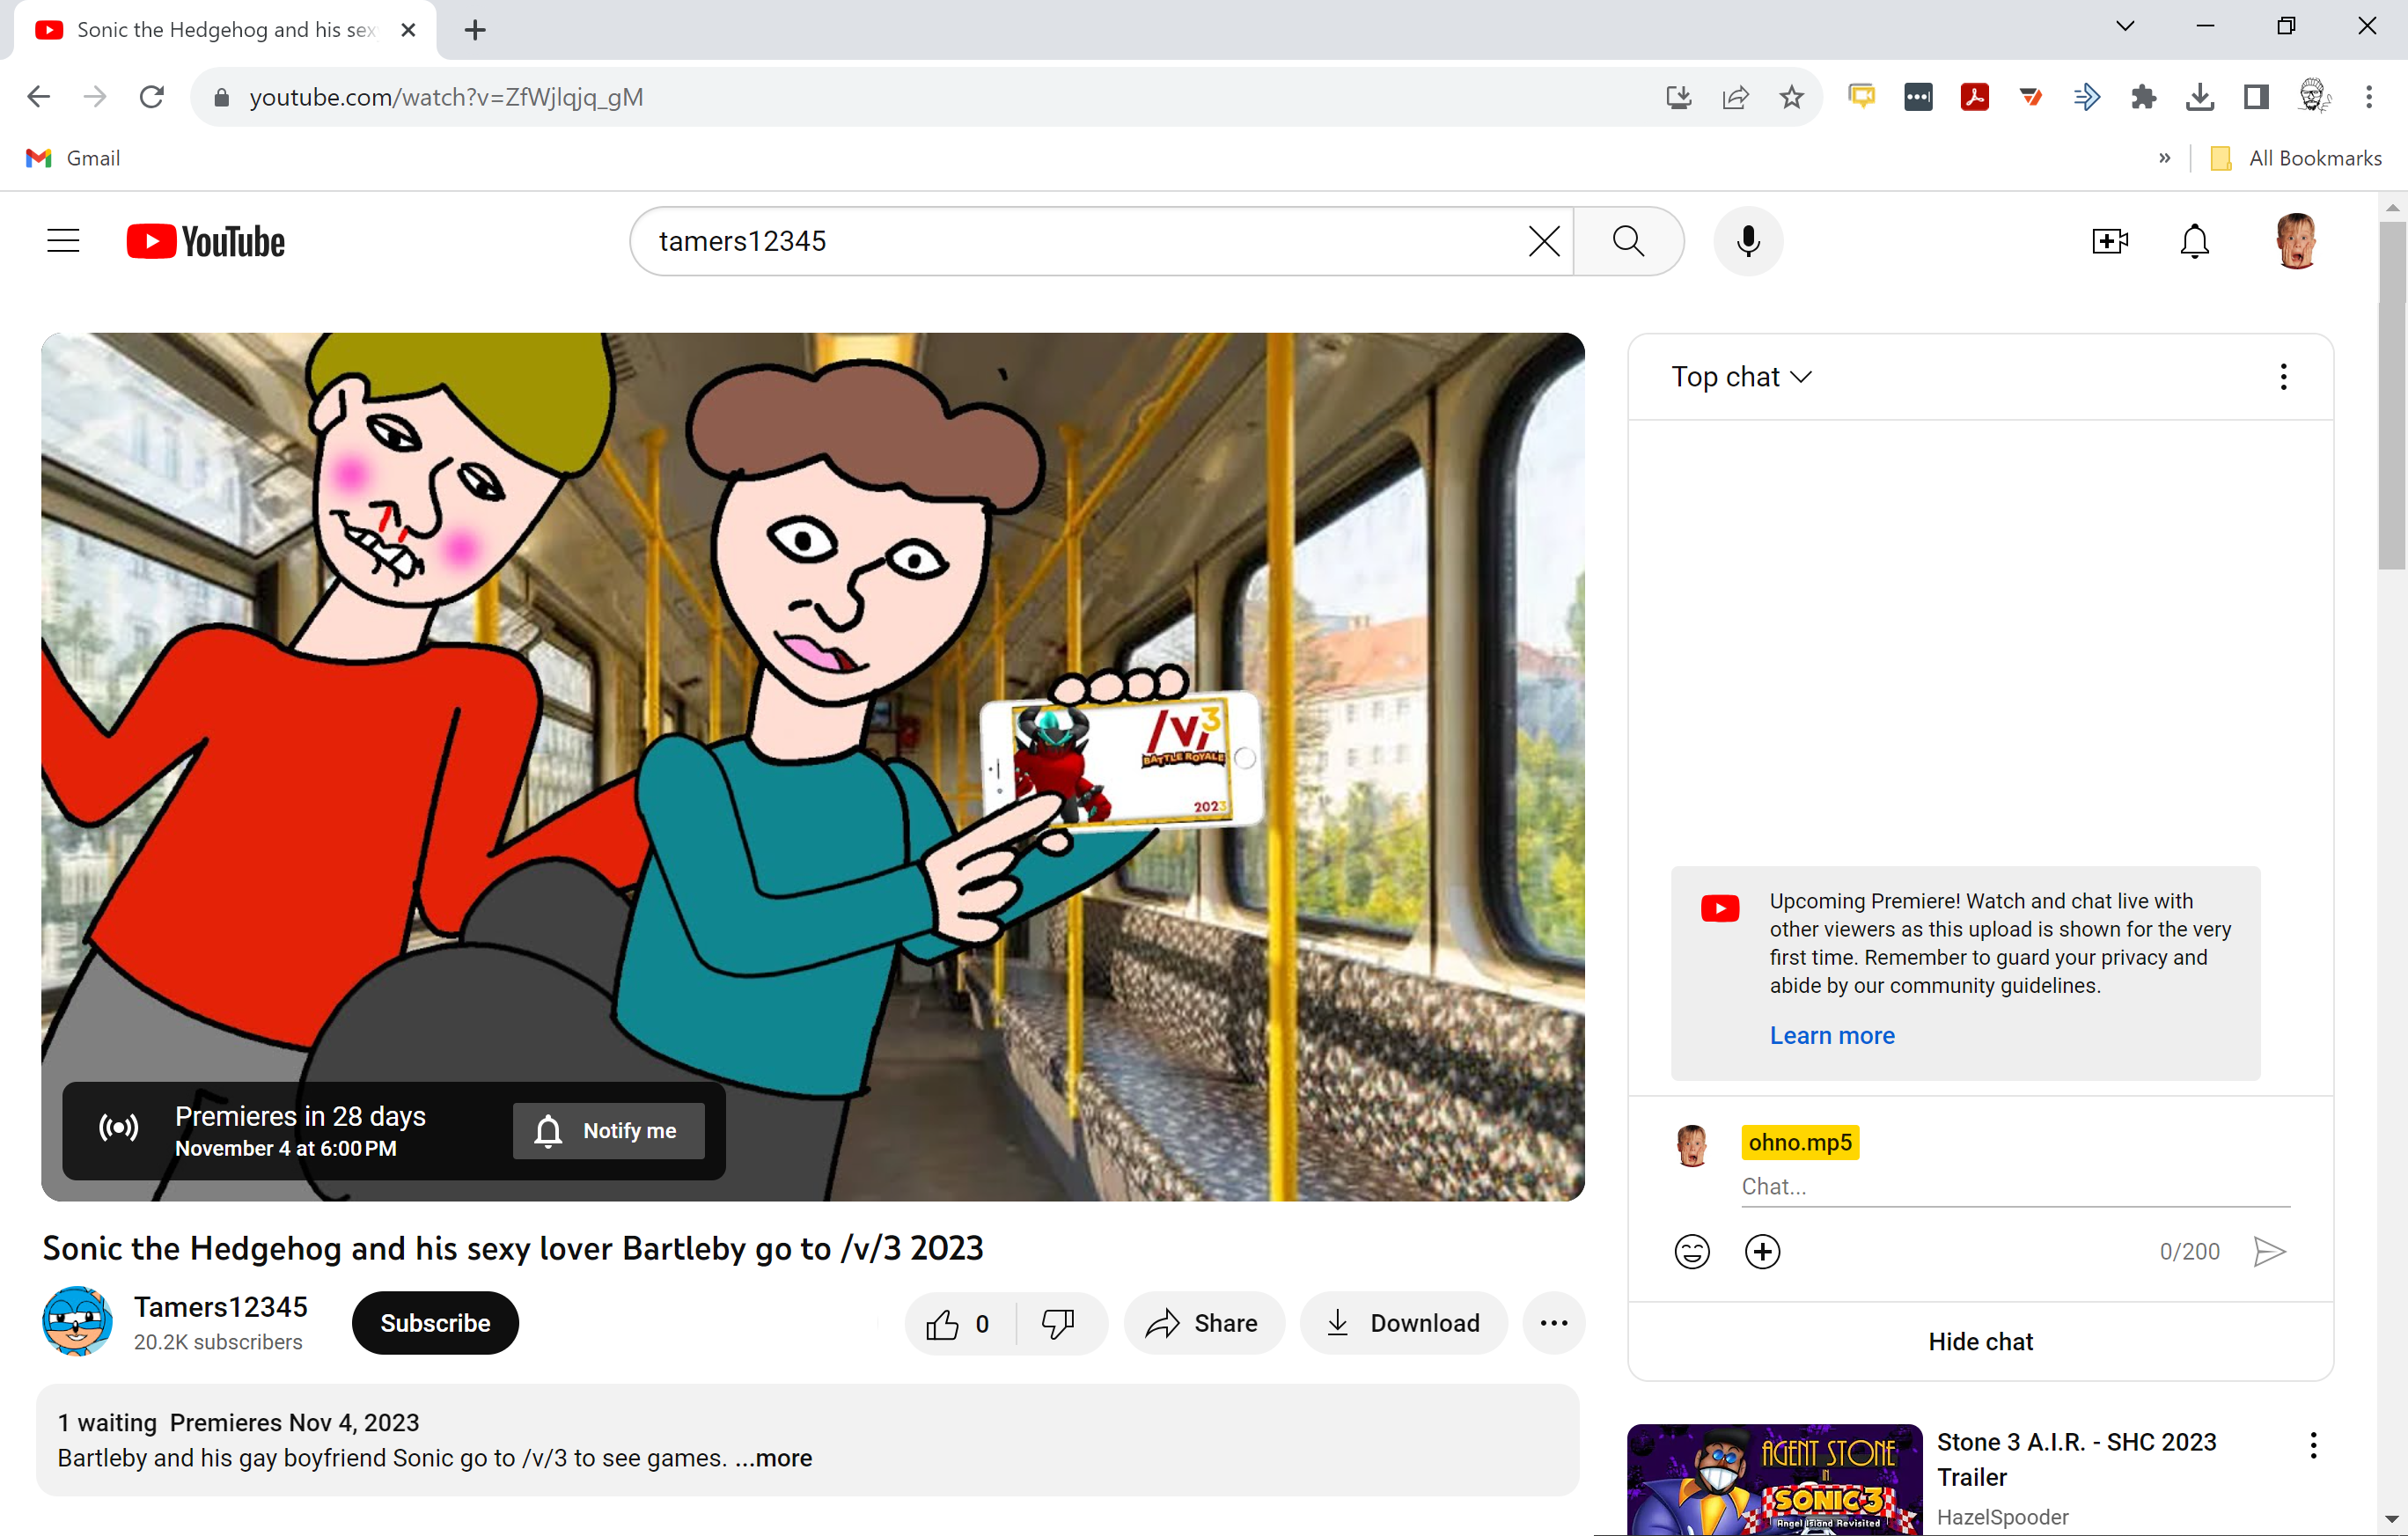Switch to the Sonic the Hedgehog browser tab
Viewport: 2408px width, 1536px height.
(x=225, y=30)
